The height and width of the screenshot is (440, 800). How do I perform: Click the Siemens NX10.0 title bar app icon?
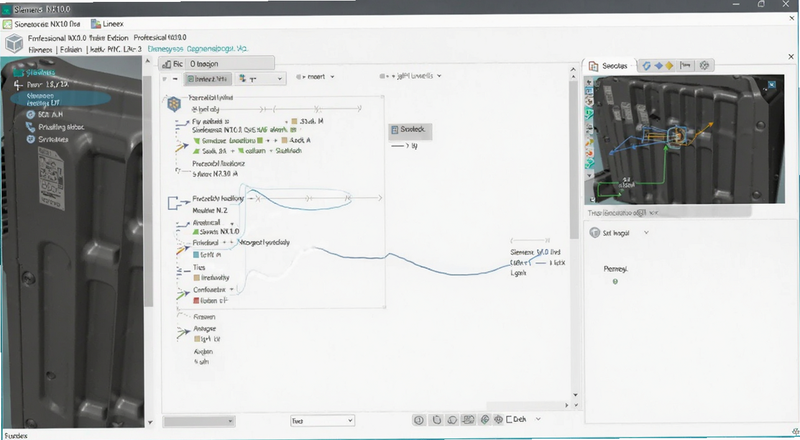coord(6,9)
